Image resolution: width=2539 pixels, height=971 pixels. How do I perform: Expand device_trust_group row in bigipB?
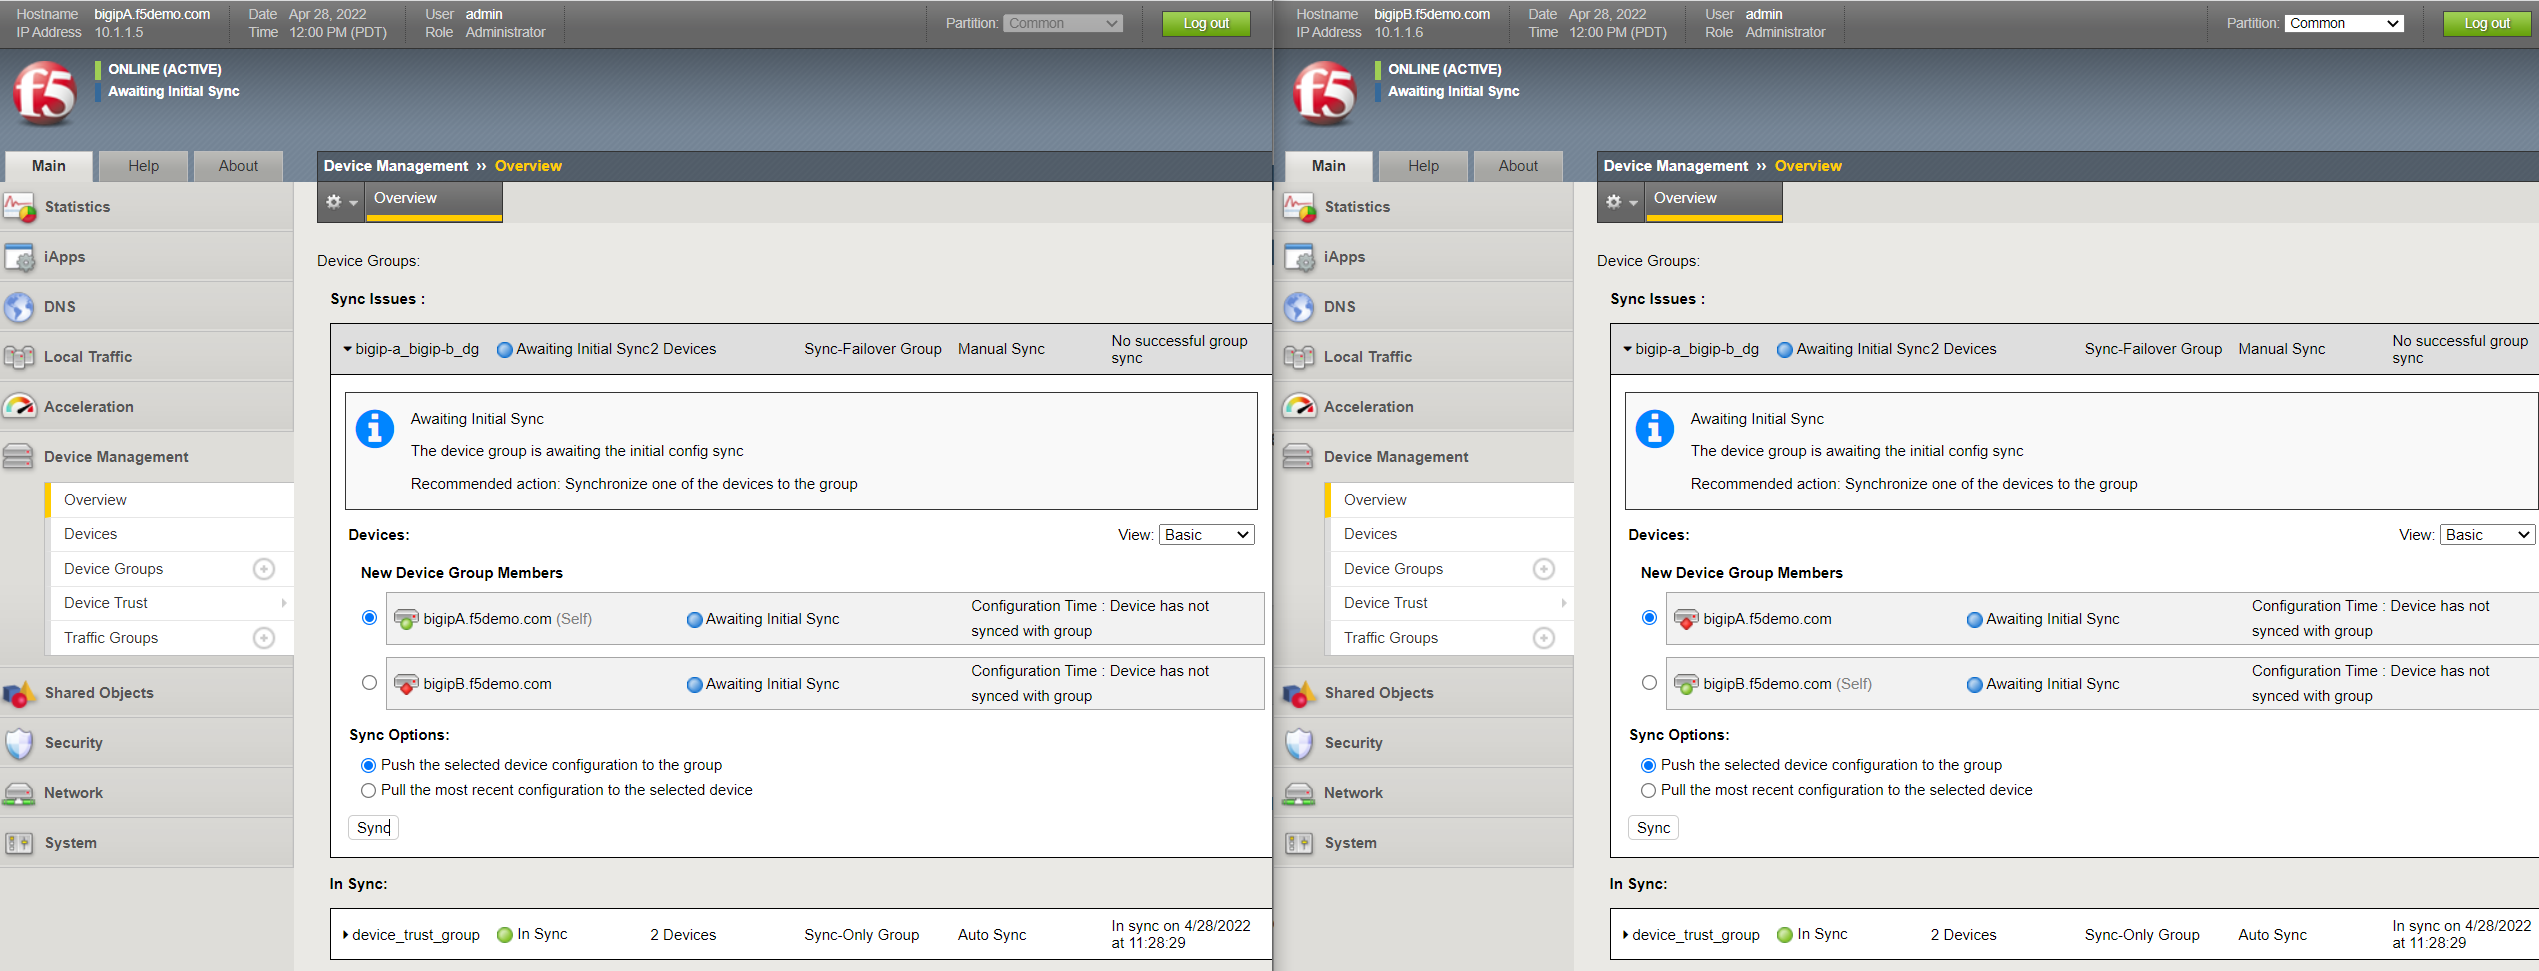tap(1626, 935)
